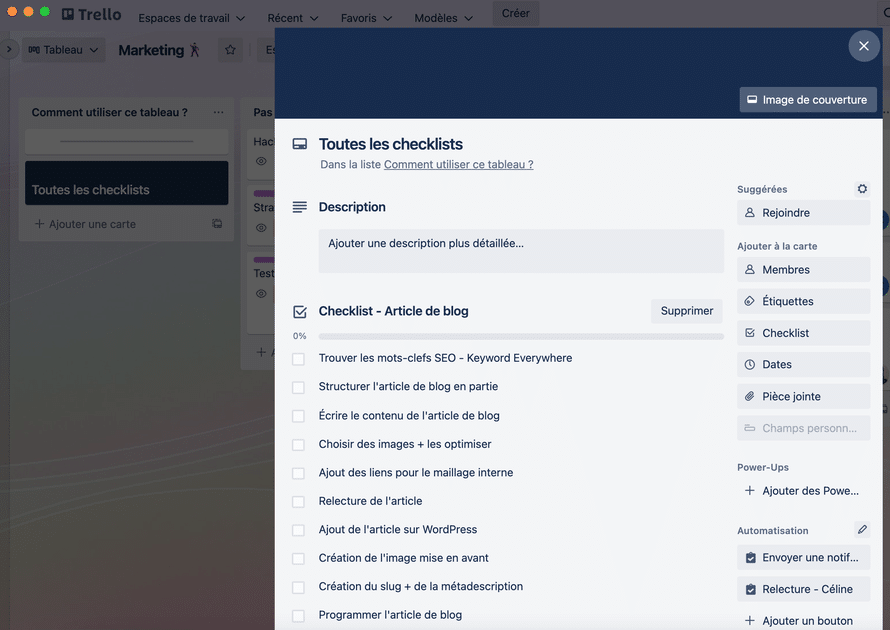Click the Description lines icon

300,207
